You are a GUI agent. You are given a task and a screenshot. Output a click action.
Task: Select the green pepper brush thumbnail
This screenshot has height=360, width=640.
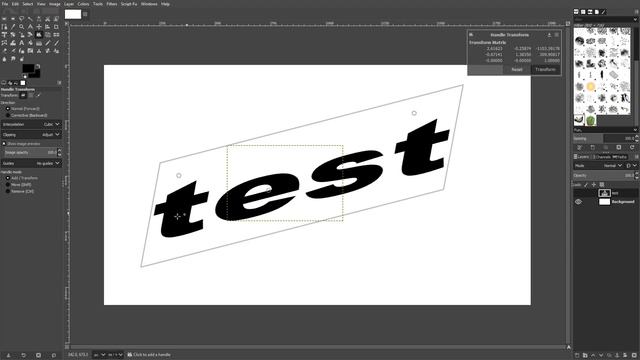click(591, 120)
